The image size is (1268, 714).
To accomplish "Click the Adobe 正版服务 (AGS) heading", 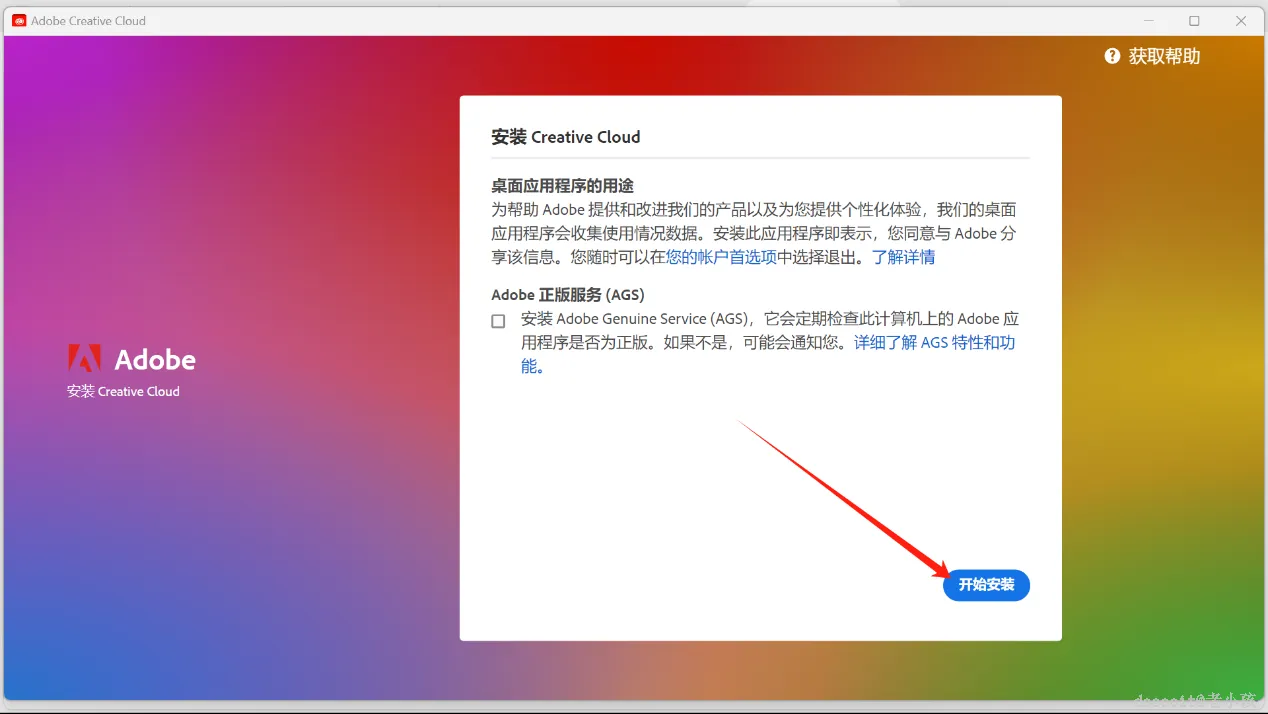I will [x=568, y=295].
